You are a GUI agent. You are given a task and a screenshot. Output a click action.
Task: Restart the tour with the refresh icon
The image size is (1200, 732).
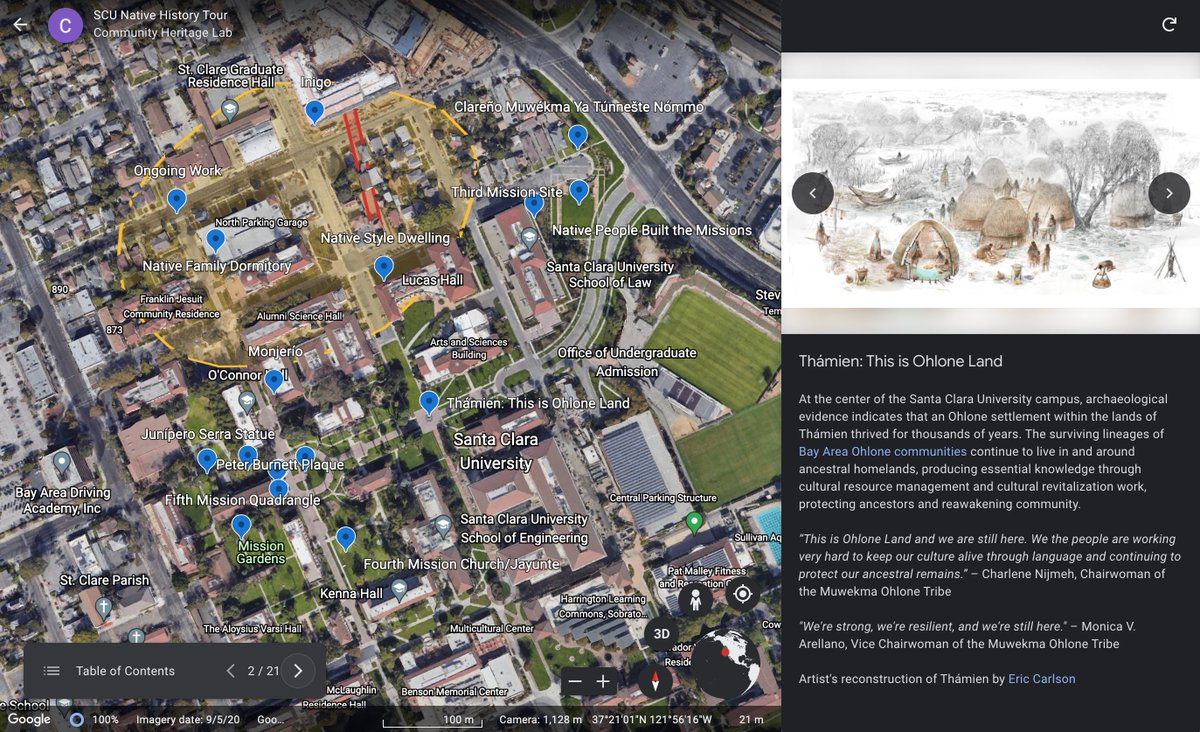(1169, 25)
